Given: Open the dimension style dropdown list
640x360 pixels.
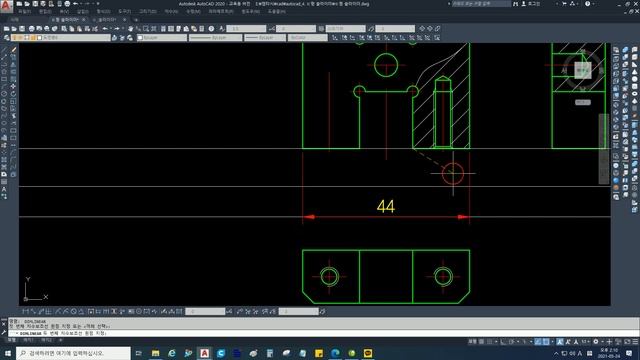Looking at the screenshot, I should (296, 29).
